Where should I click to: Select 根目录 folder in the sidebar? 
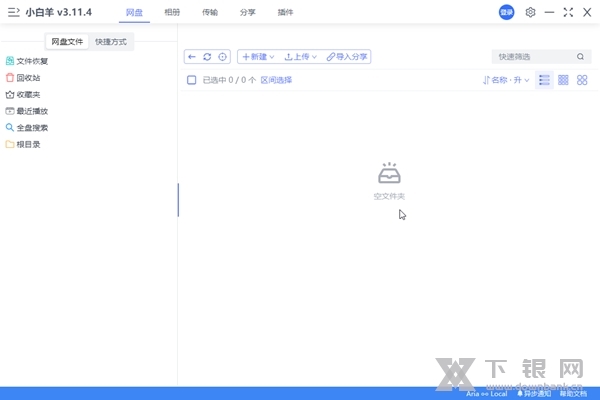(x=23, y=144)
